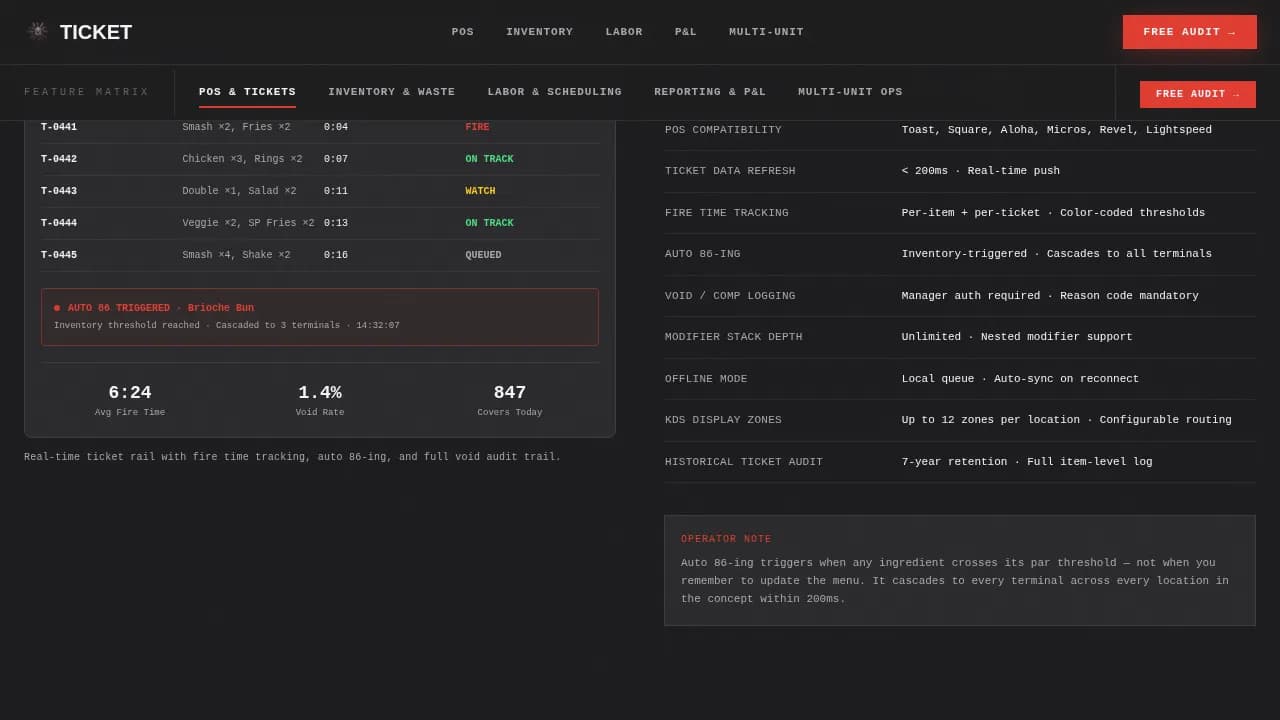Click the 847 Covers Today stat
Screen dimensions: 1280x720
(509, 401)
